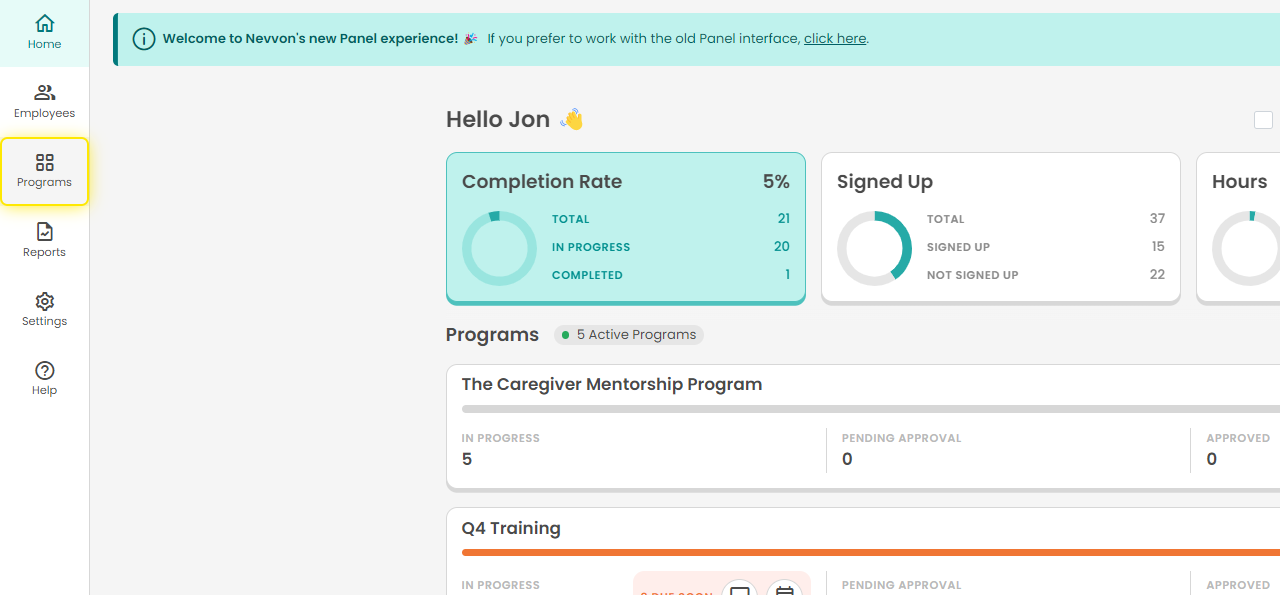The height and width of the screenshot is (595, 1280).
Task: Select the Hours card title
Action: click(1239, 182)
